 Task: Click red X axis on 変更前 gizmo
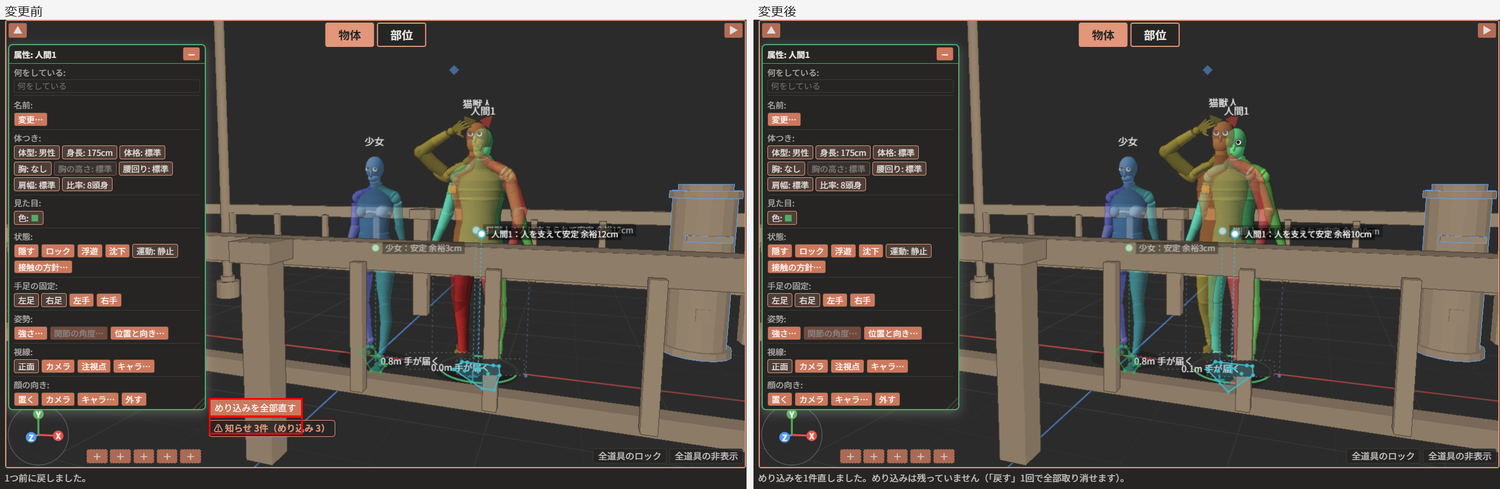click(59, 436)
